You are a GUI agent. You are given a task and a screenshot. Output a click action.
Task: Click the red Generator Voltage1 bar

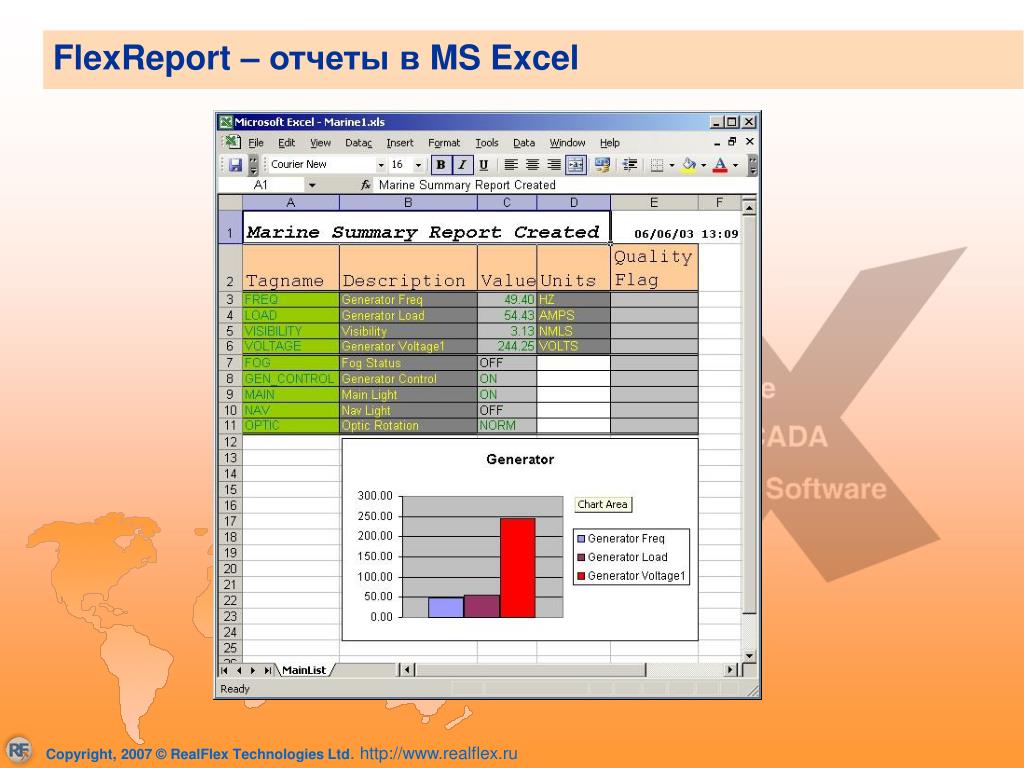point(518,568)
